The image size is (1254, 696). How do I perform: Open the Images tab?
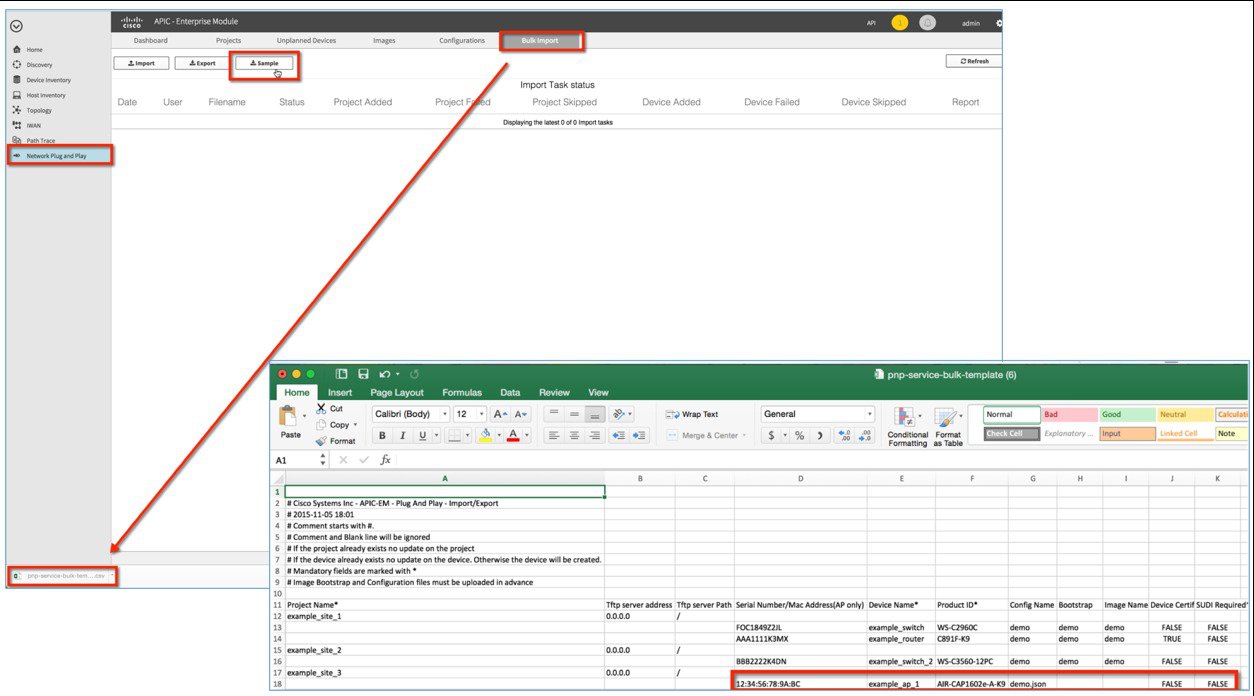pos(384,41)
